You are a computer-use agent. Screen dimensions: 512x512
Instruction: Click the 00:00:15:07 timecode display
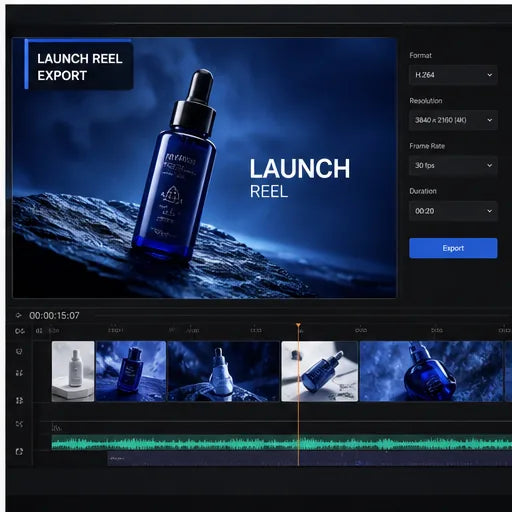pyautogui.click(x=54, y=316)
